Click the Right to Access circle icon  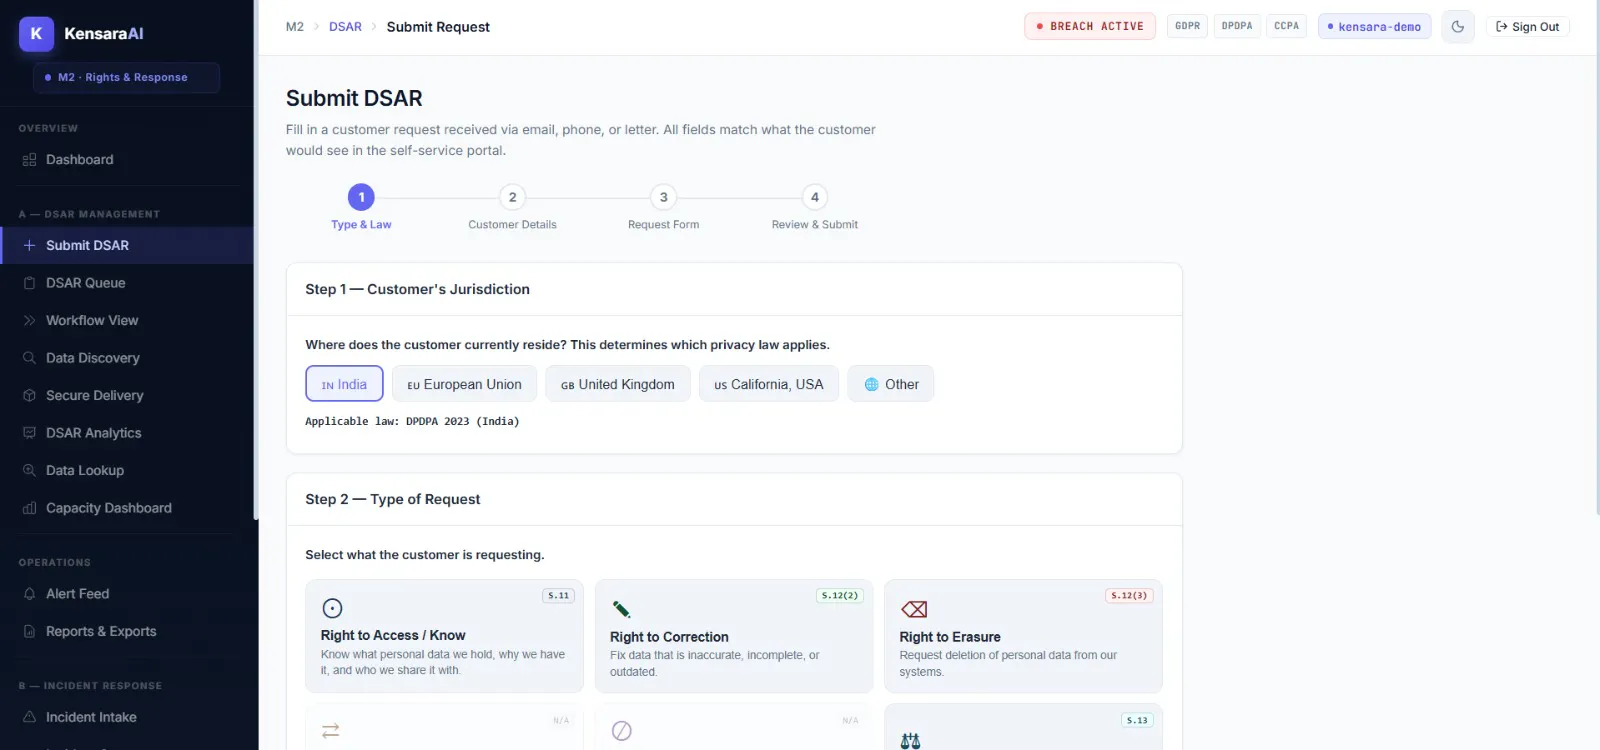click(x=333, y=608)
